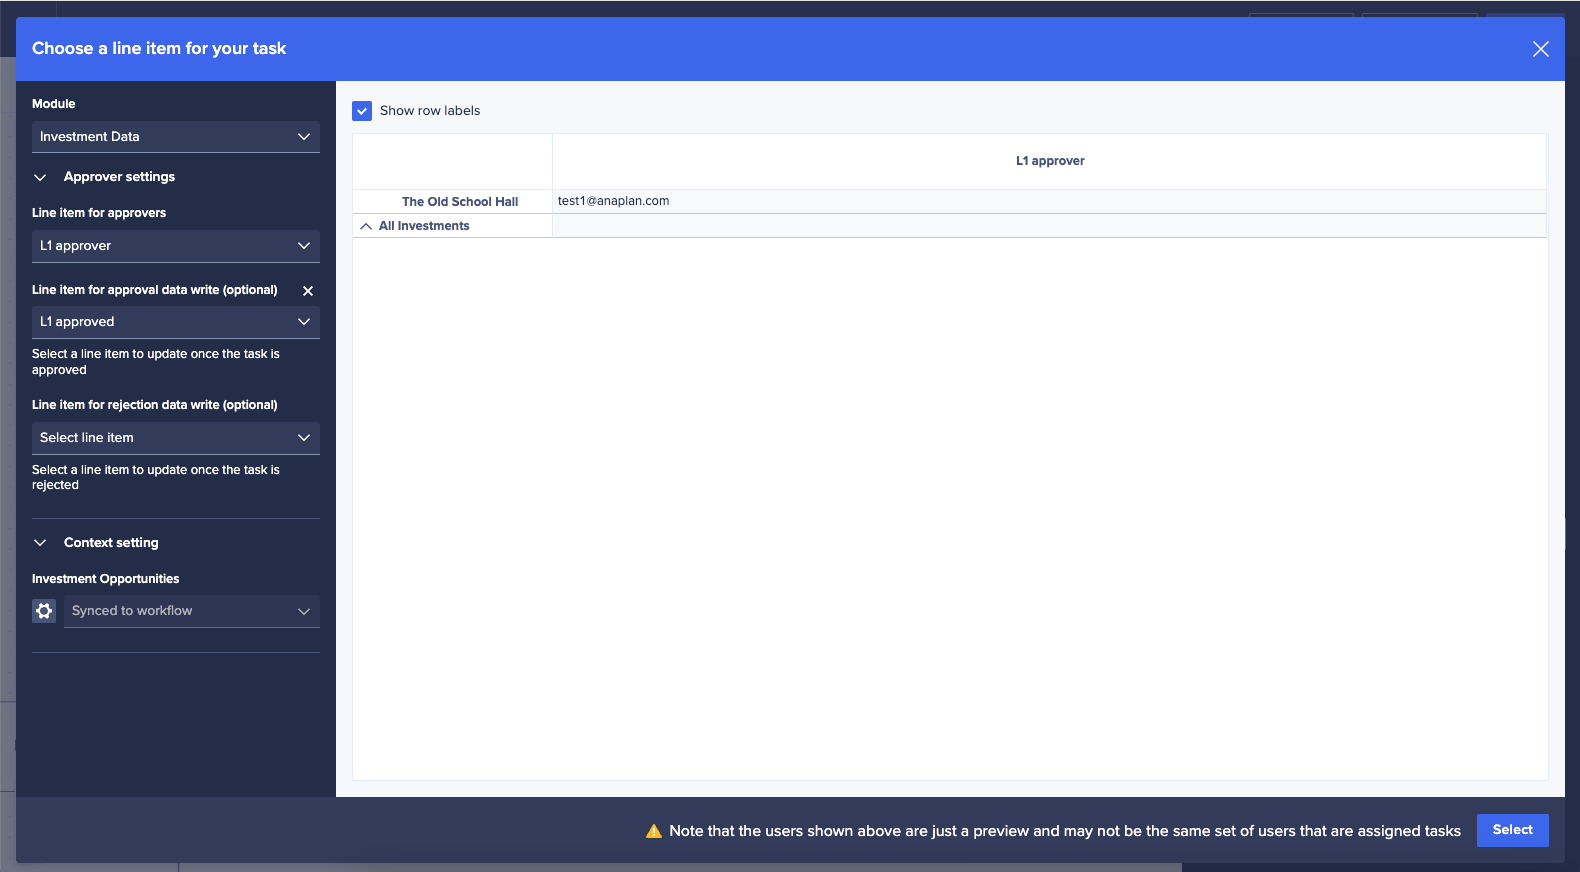Open the Synced to workflow dropdown

tap(192, 611)
